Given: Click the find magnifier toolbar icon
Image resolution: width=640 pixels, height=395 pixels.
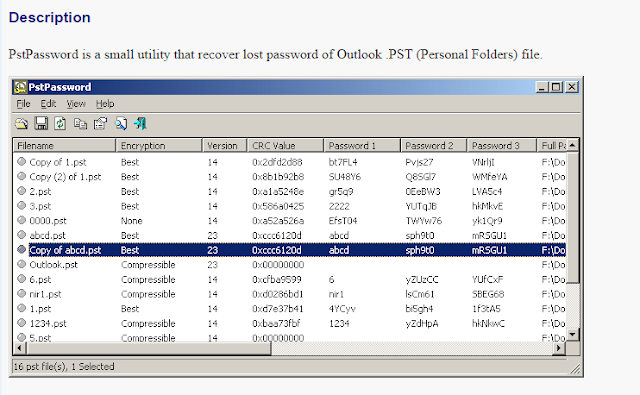Looking at the screenshot, I should click(x=121, y=123).
